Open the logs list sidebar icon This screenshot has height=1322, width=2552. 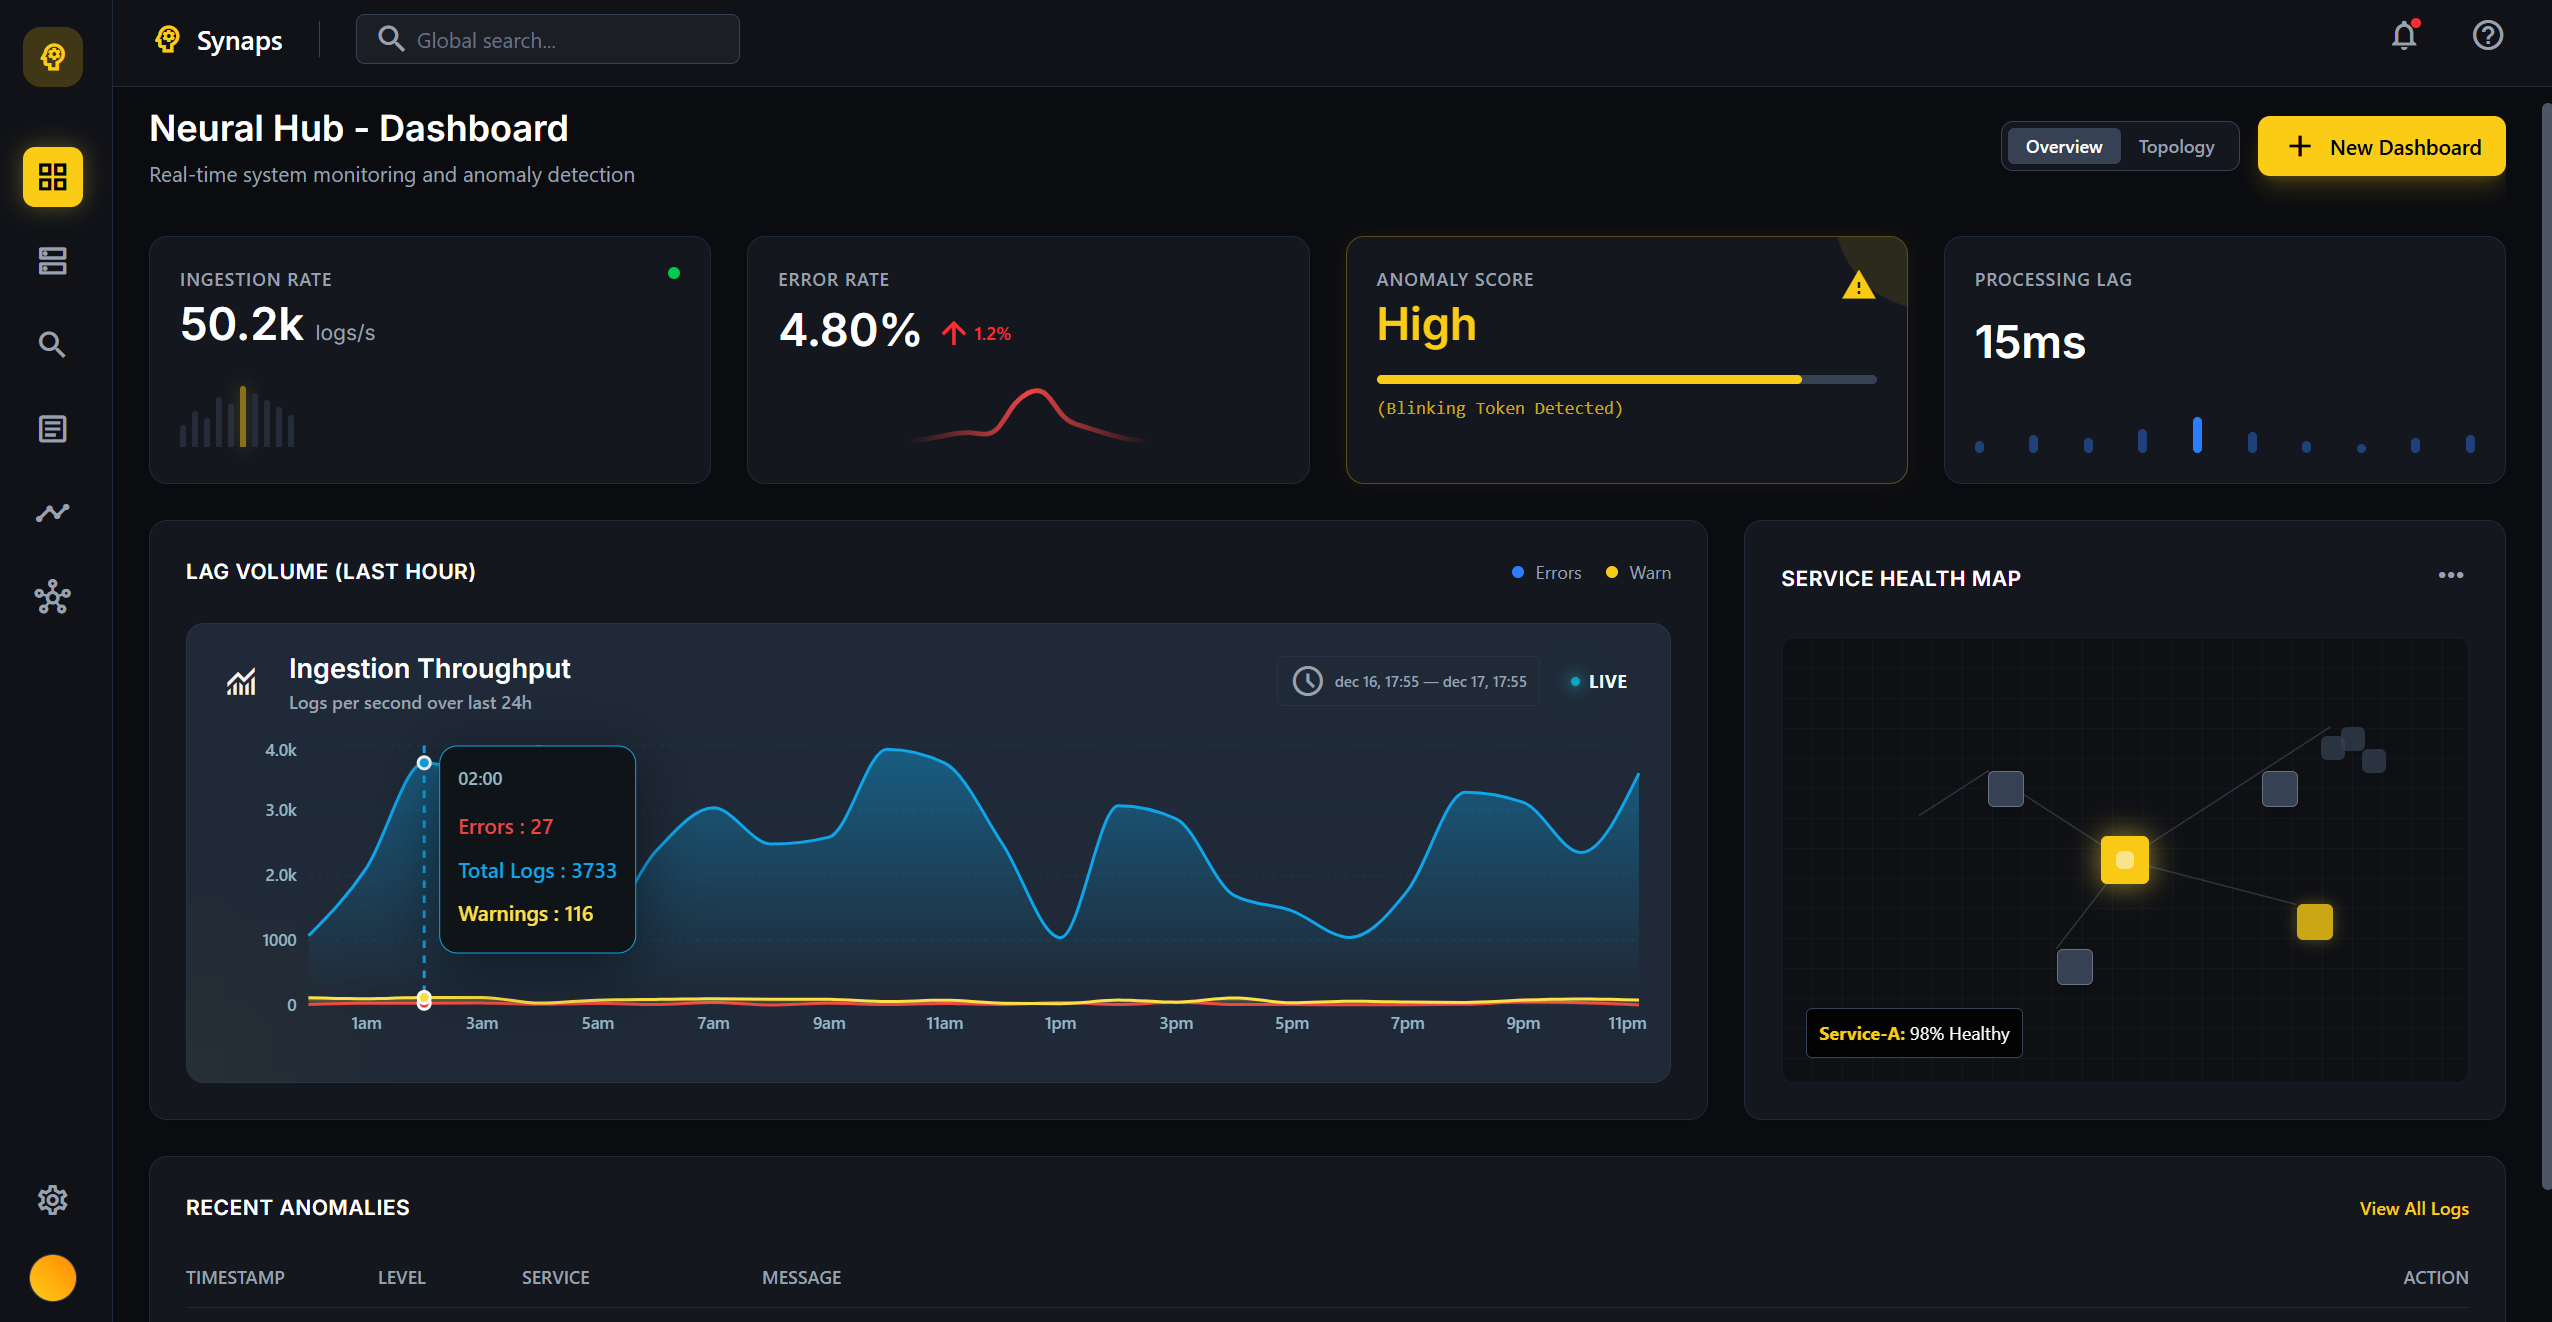(53, 429)
